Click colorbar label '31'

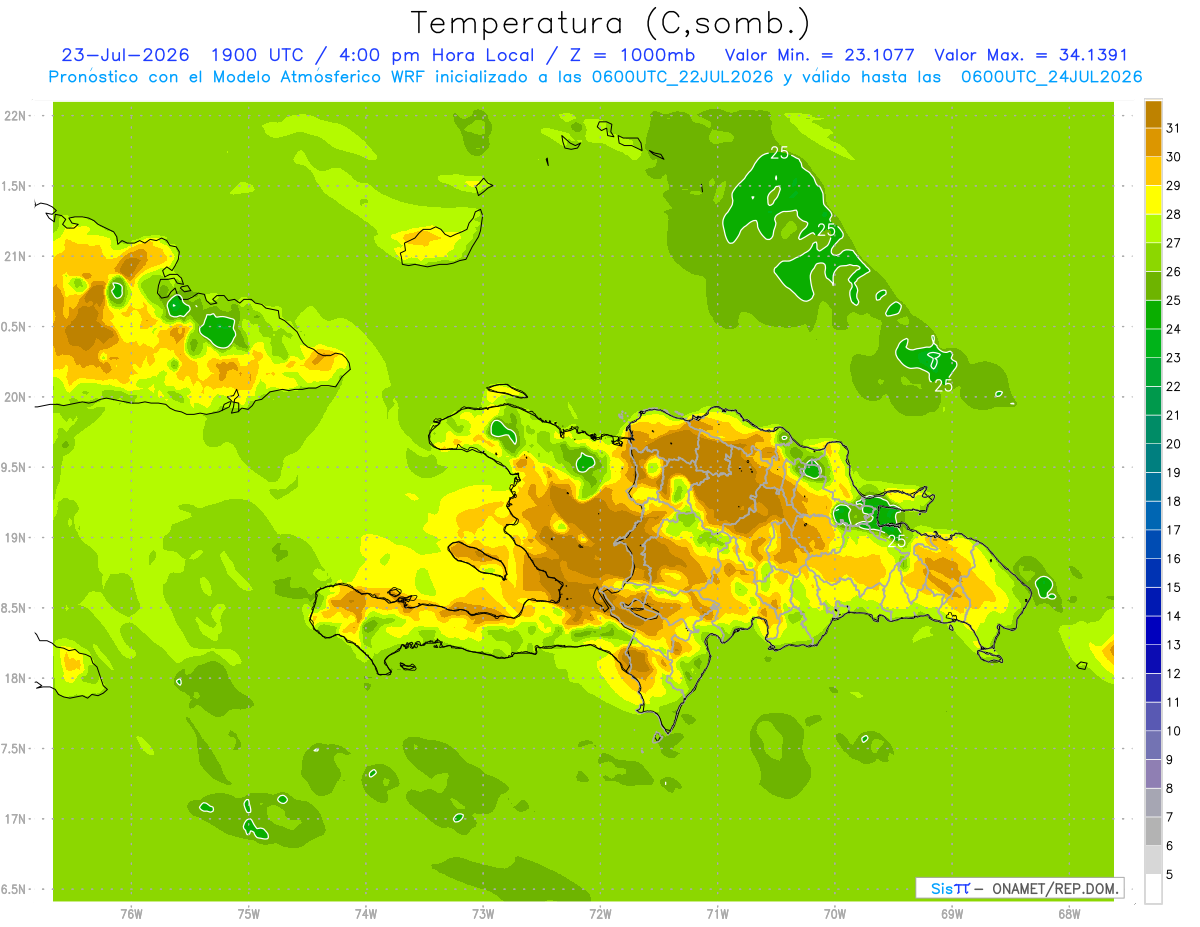(1174, 128)
